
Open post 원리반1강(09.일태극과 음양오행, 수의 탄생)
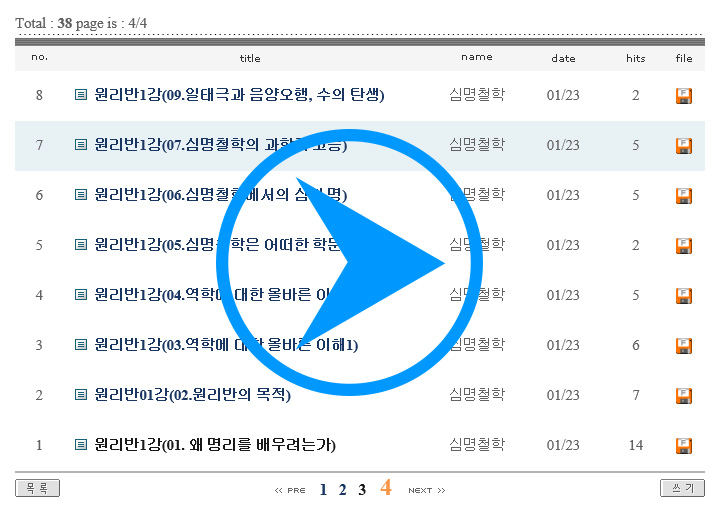tap(239, 95)
